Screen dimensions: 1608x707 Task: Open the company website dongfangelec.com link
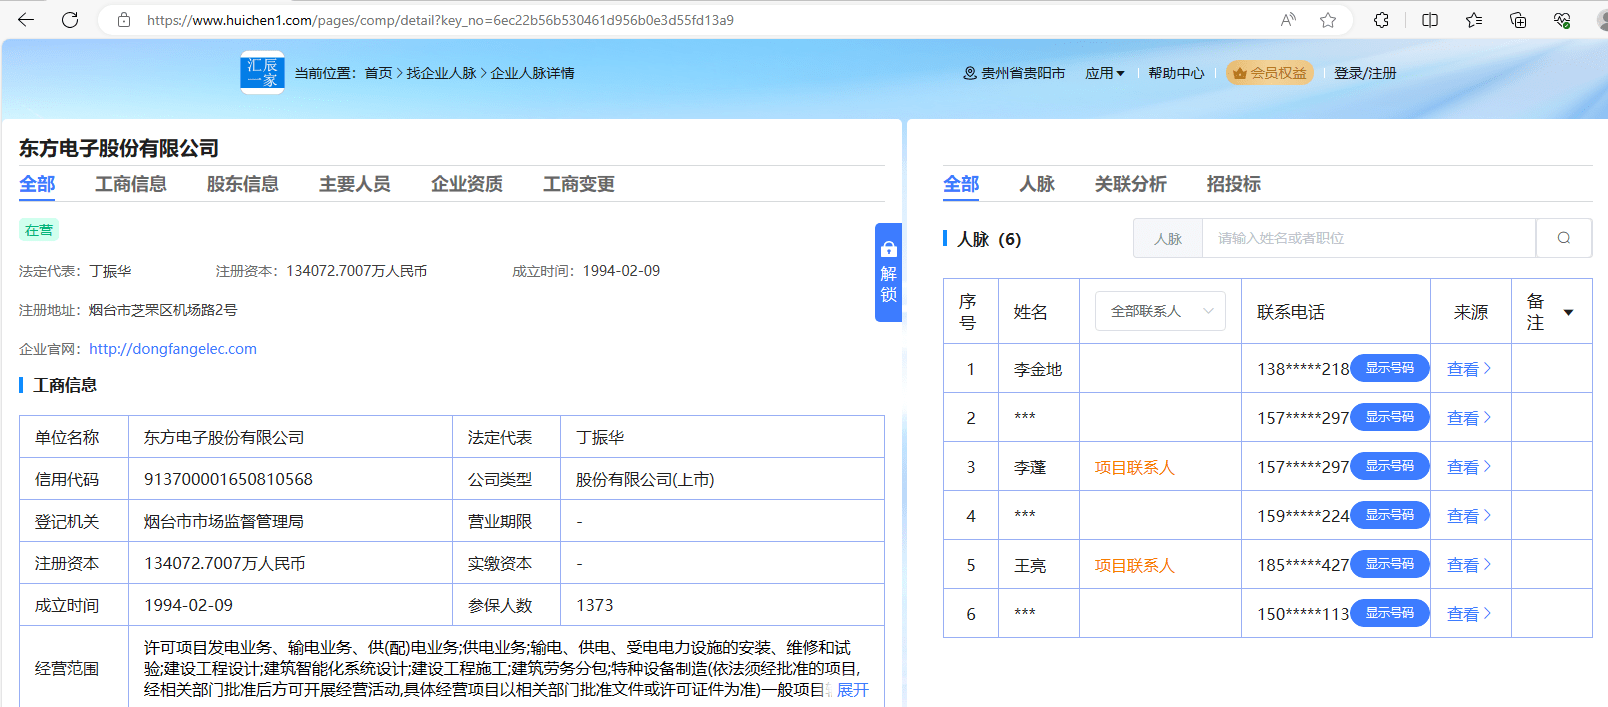(x=173, y=349)
